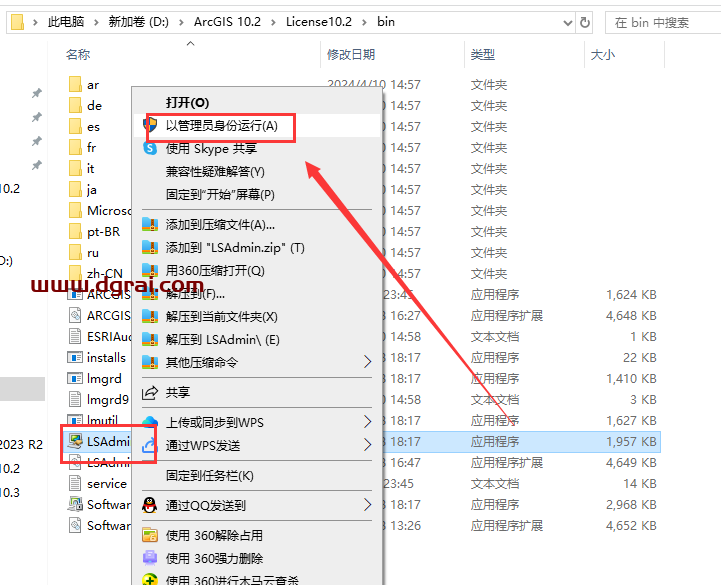This screenshot has height=585, width=721.
Task: Click the compression icon beside 添加到压缩文件
Action: click(x=150, y=224)
